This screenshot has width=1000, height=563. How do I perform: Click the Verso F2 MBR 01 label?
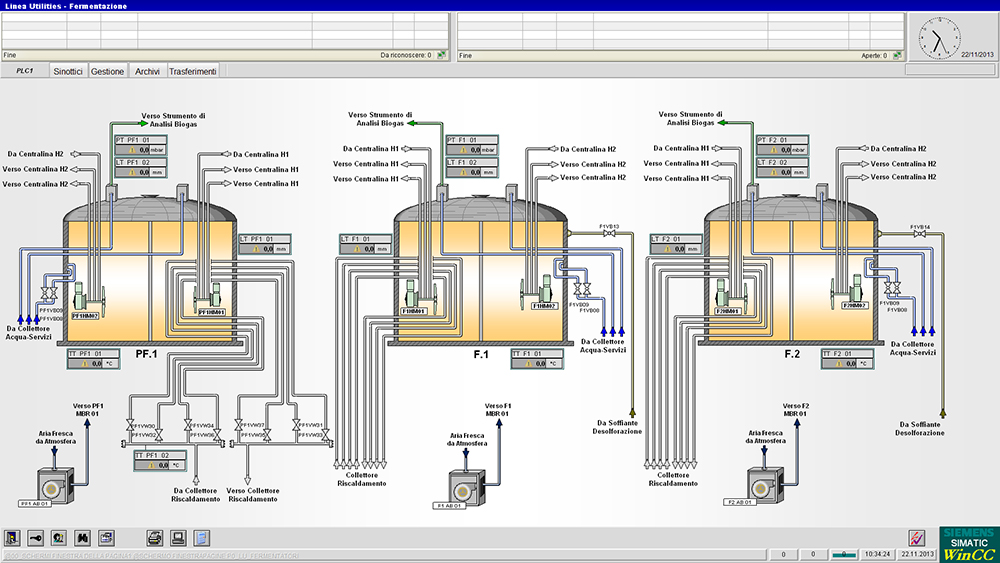tap(797, 409)
